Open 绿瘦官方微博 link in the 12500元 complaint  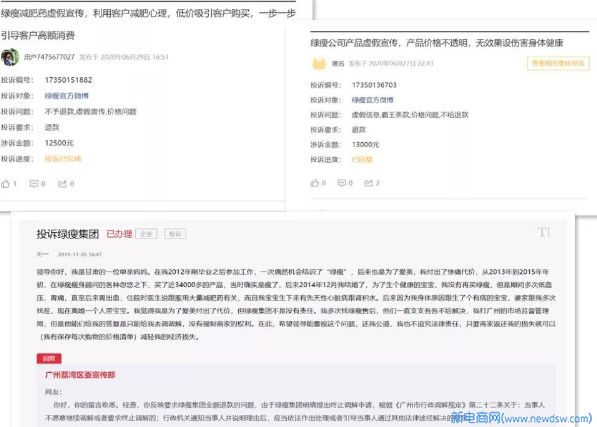67,96
